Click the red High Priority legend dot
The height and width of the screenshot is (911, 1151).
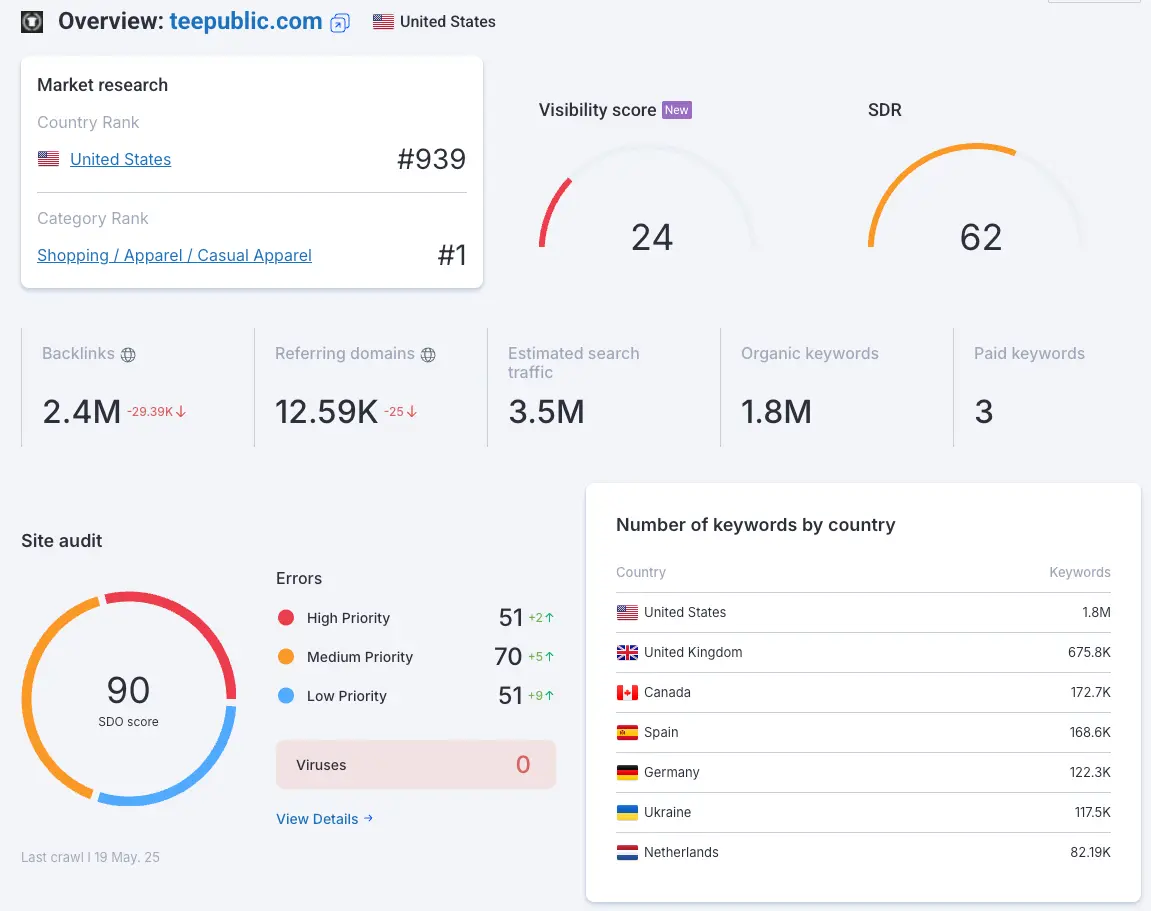click(x=286, y=618)
